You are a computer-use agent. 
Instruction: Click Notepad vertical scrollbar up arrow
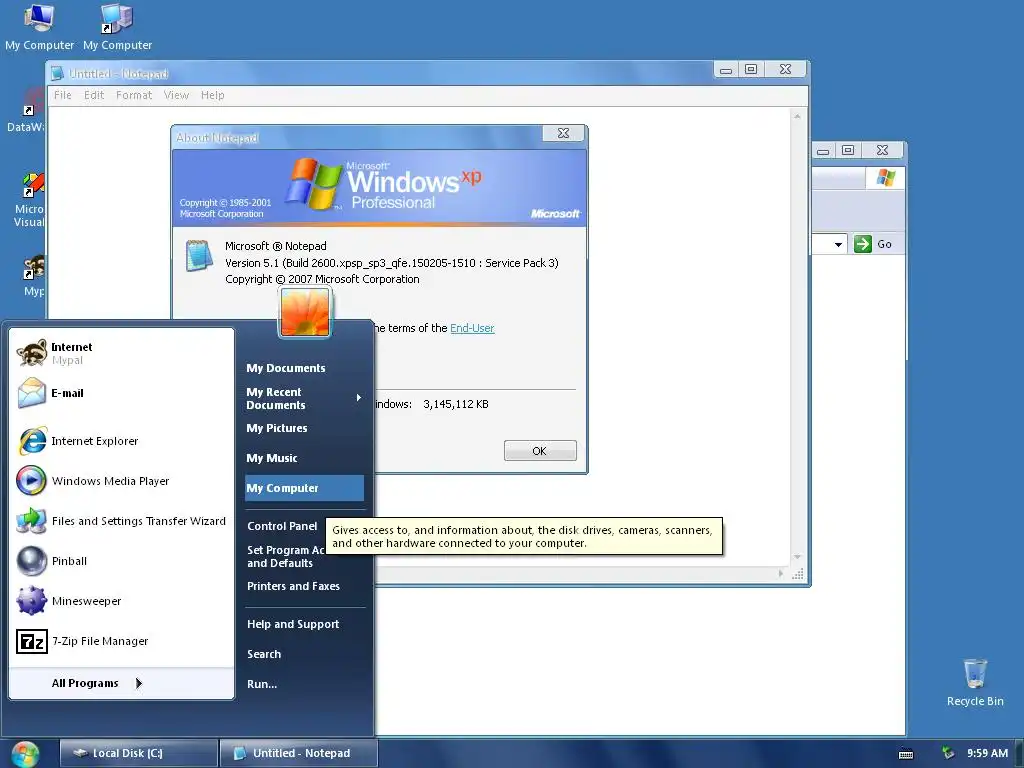(797, 116)
